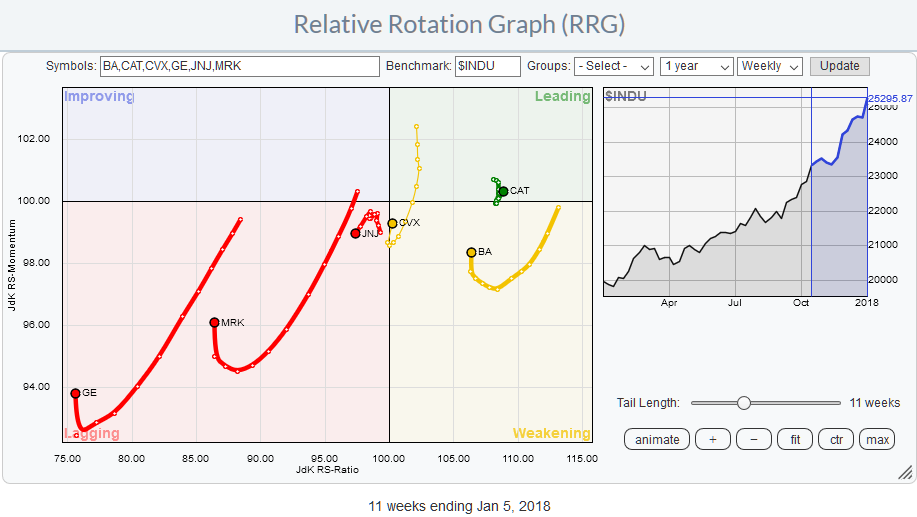Click the vertical blue date marker on $INDU chart

pyautogui.click(x=811, y=192)
